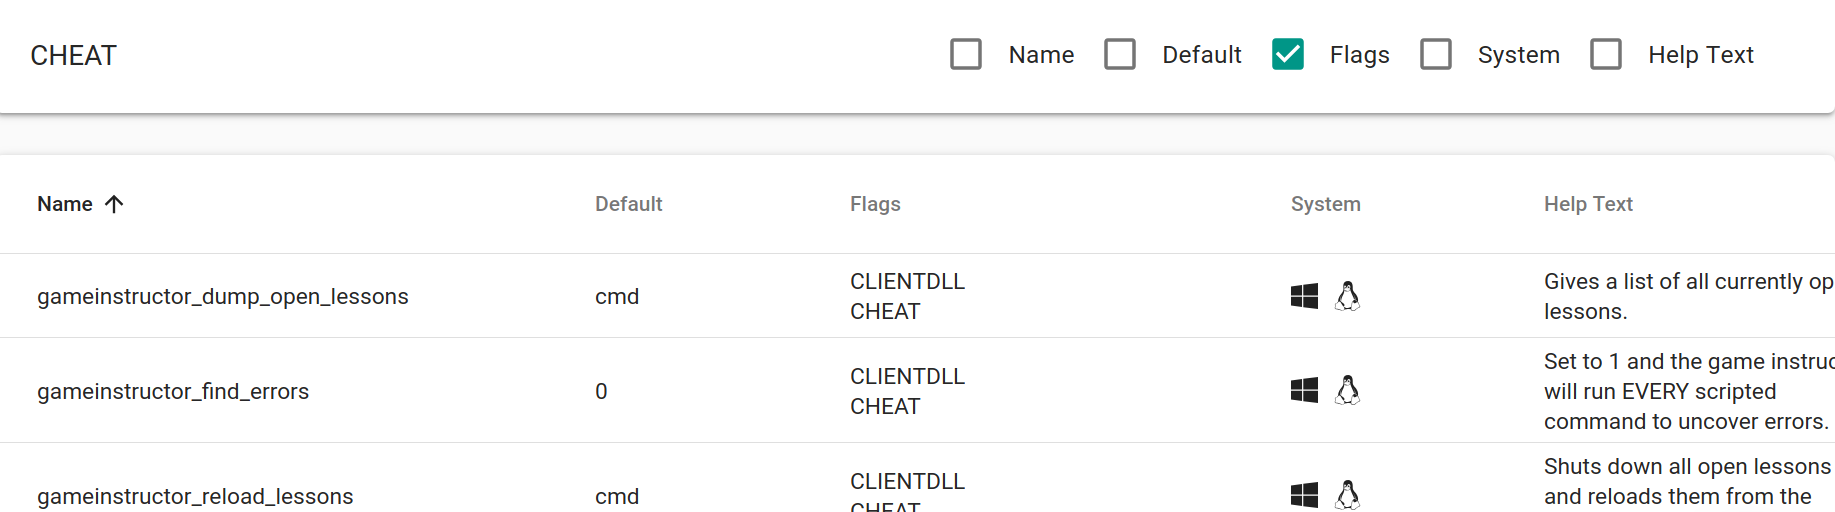Sort table by Name column header

click(x=65, y=204)
